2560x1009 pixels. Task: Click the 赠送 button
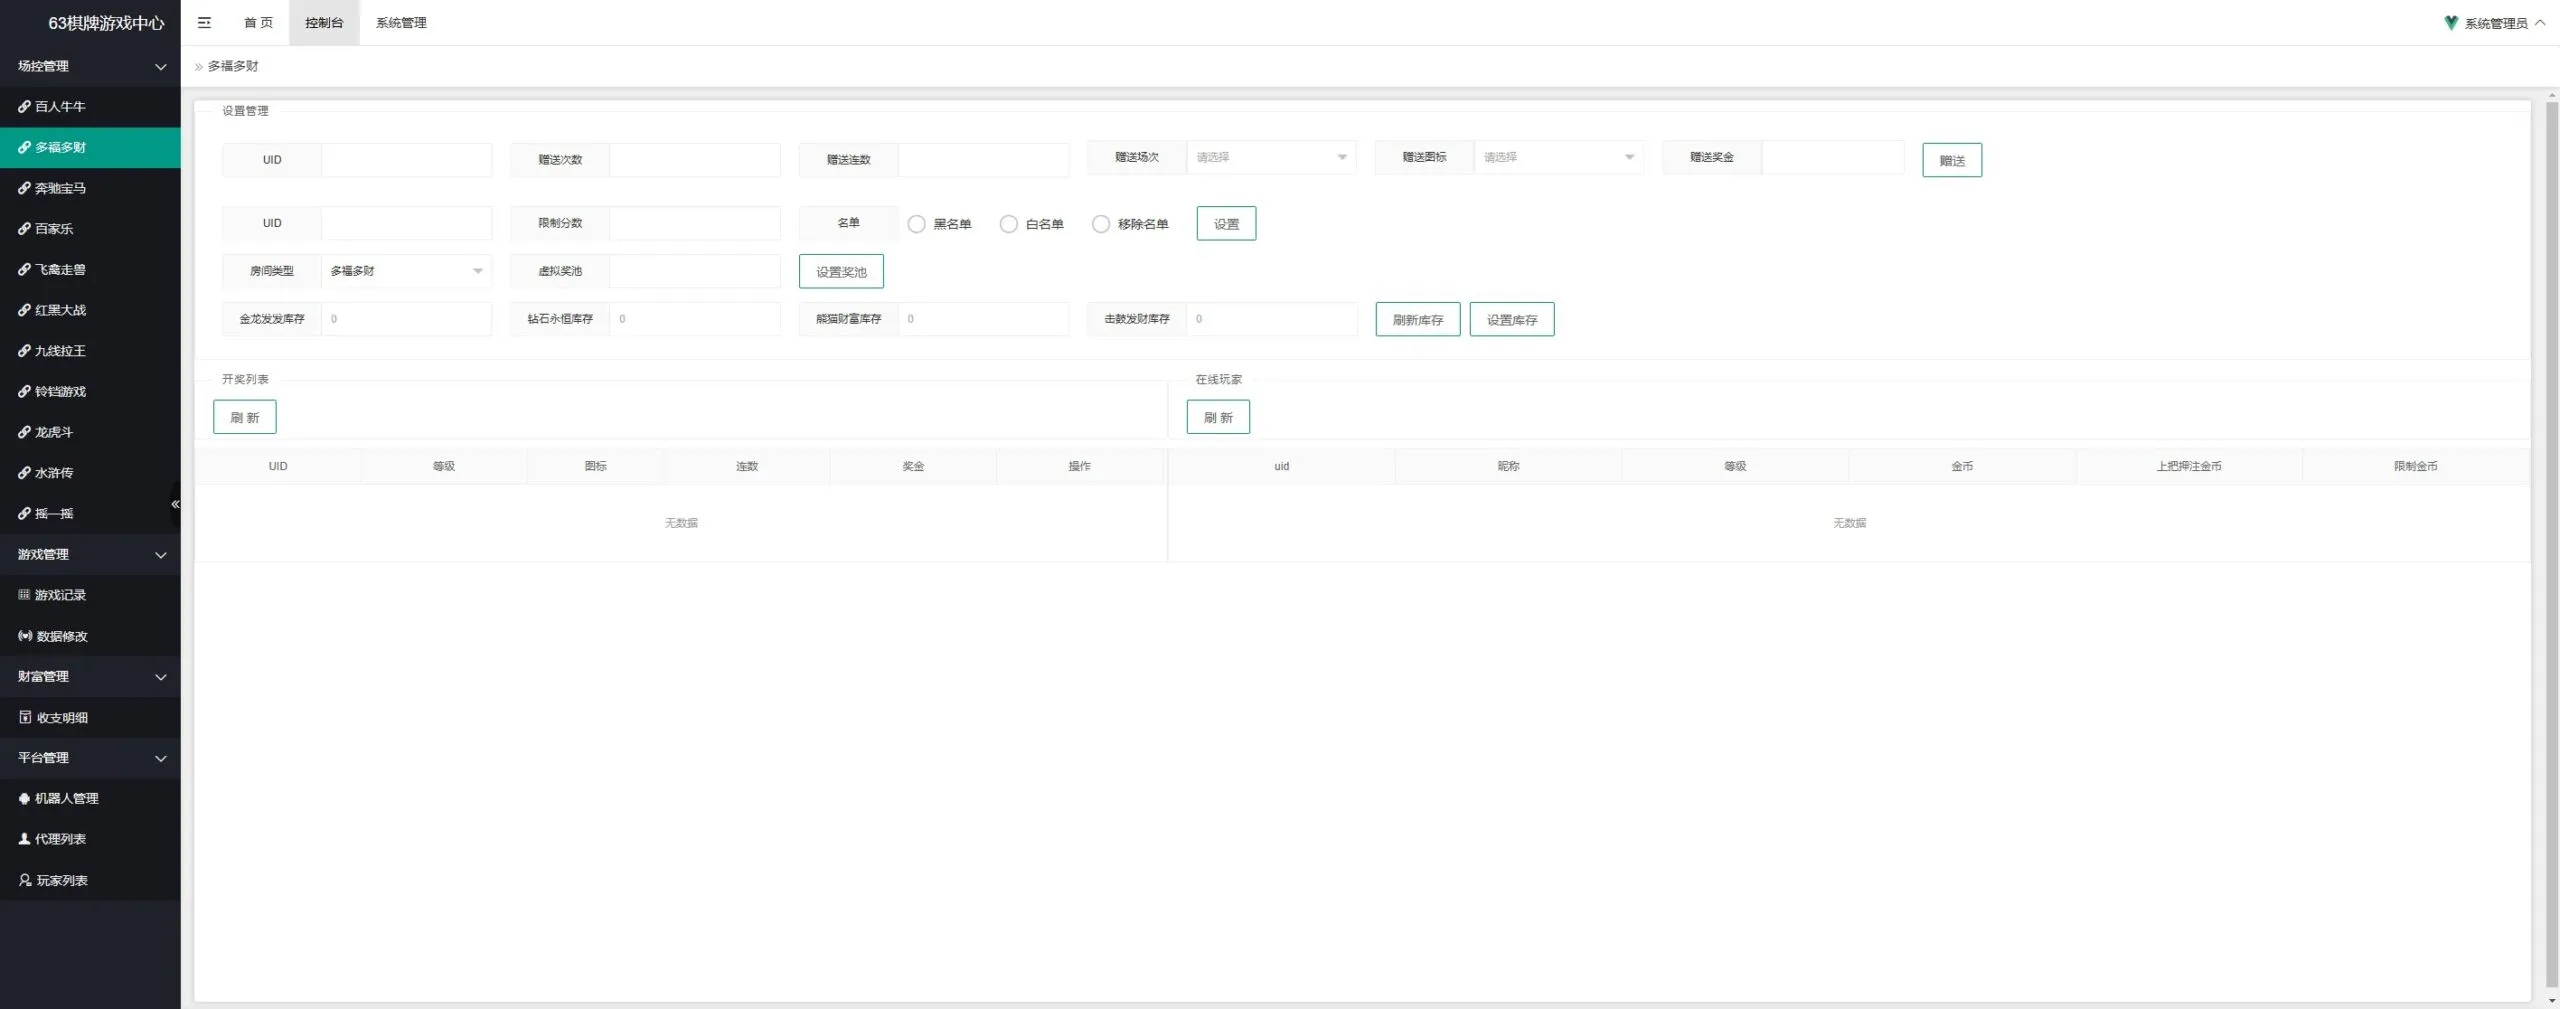pyautogui.click(x=1951, y=160)
